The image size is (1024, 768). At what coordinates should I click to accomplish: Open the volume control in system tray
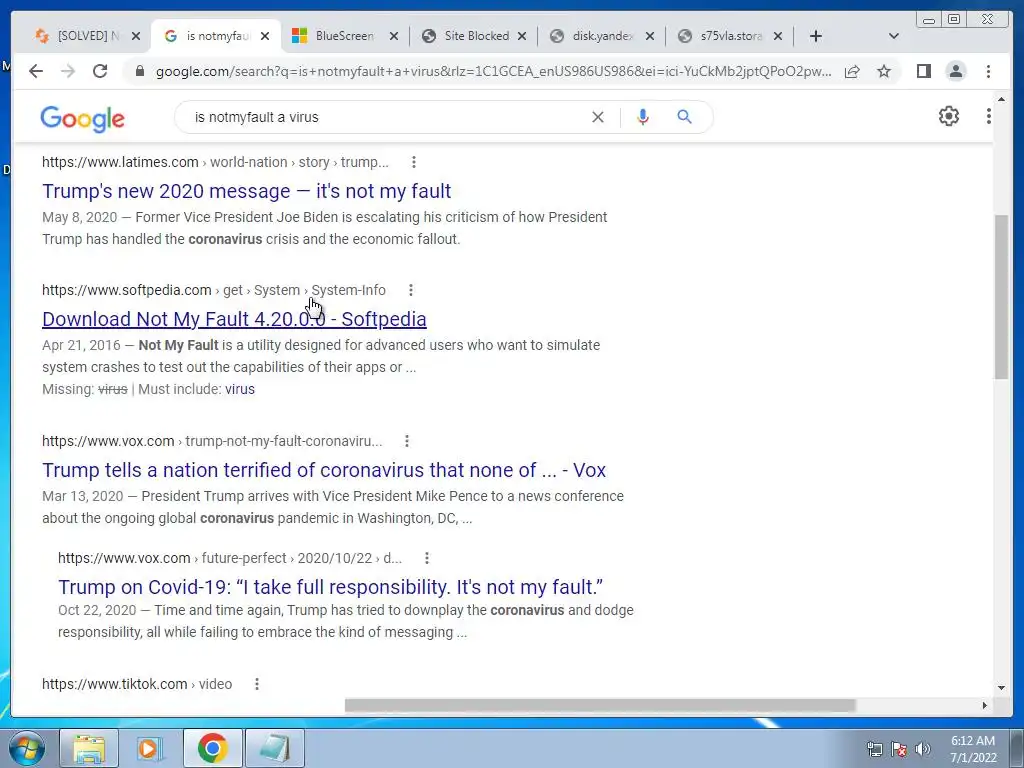923,749
